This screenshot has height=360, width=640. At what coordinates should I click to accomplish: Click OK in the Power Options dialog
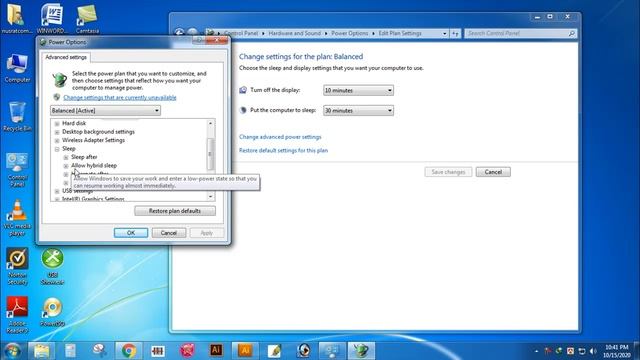click(x=131, y=233)
